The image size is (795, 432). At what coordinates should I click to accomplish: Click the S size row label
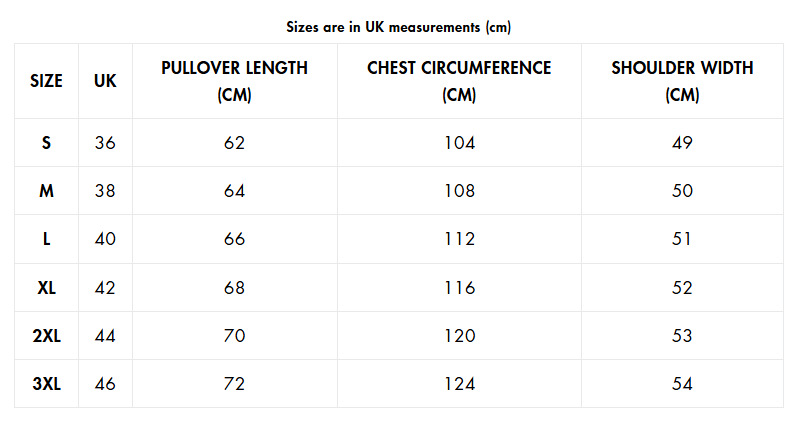tap(46, 143)
